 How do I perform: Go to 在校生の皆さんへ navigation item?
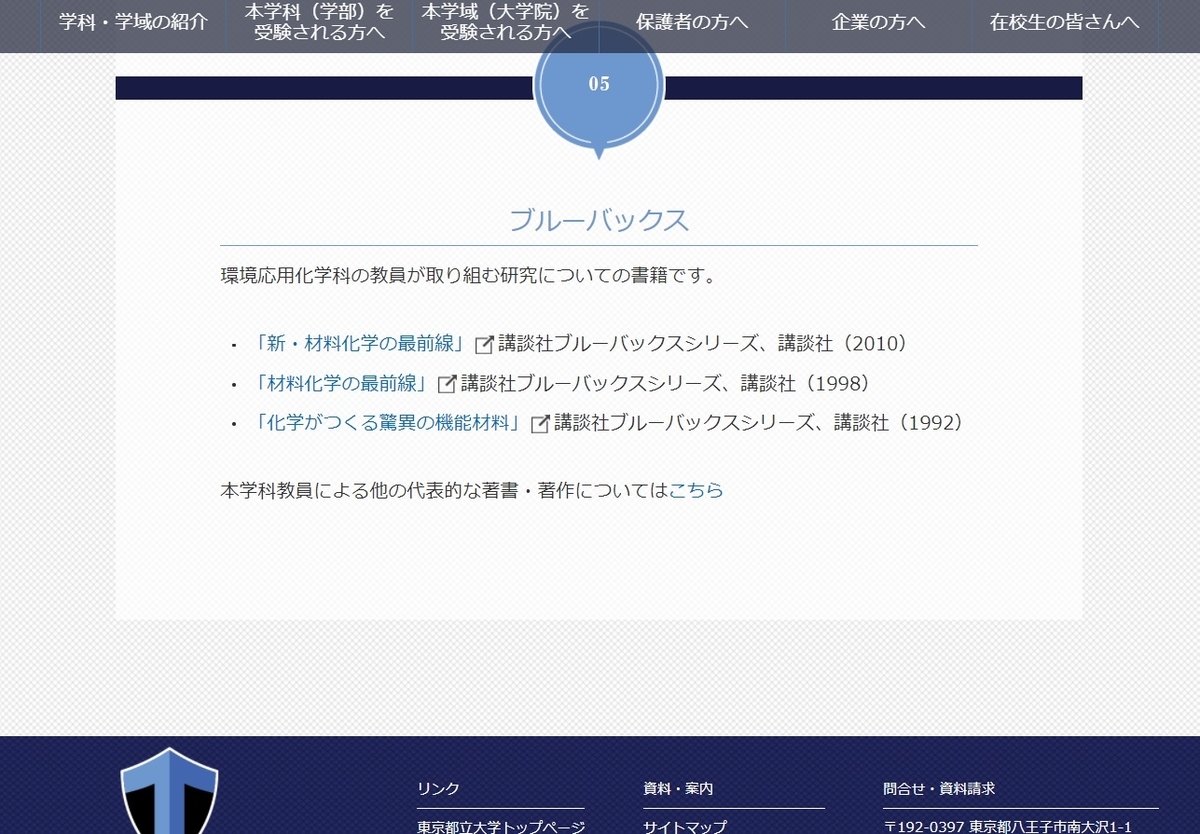tap(1064, 22)
